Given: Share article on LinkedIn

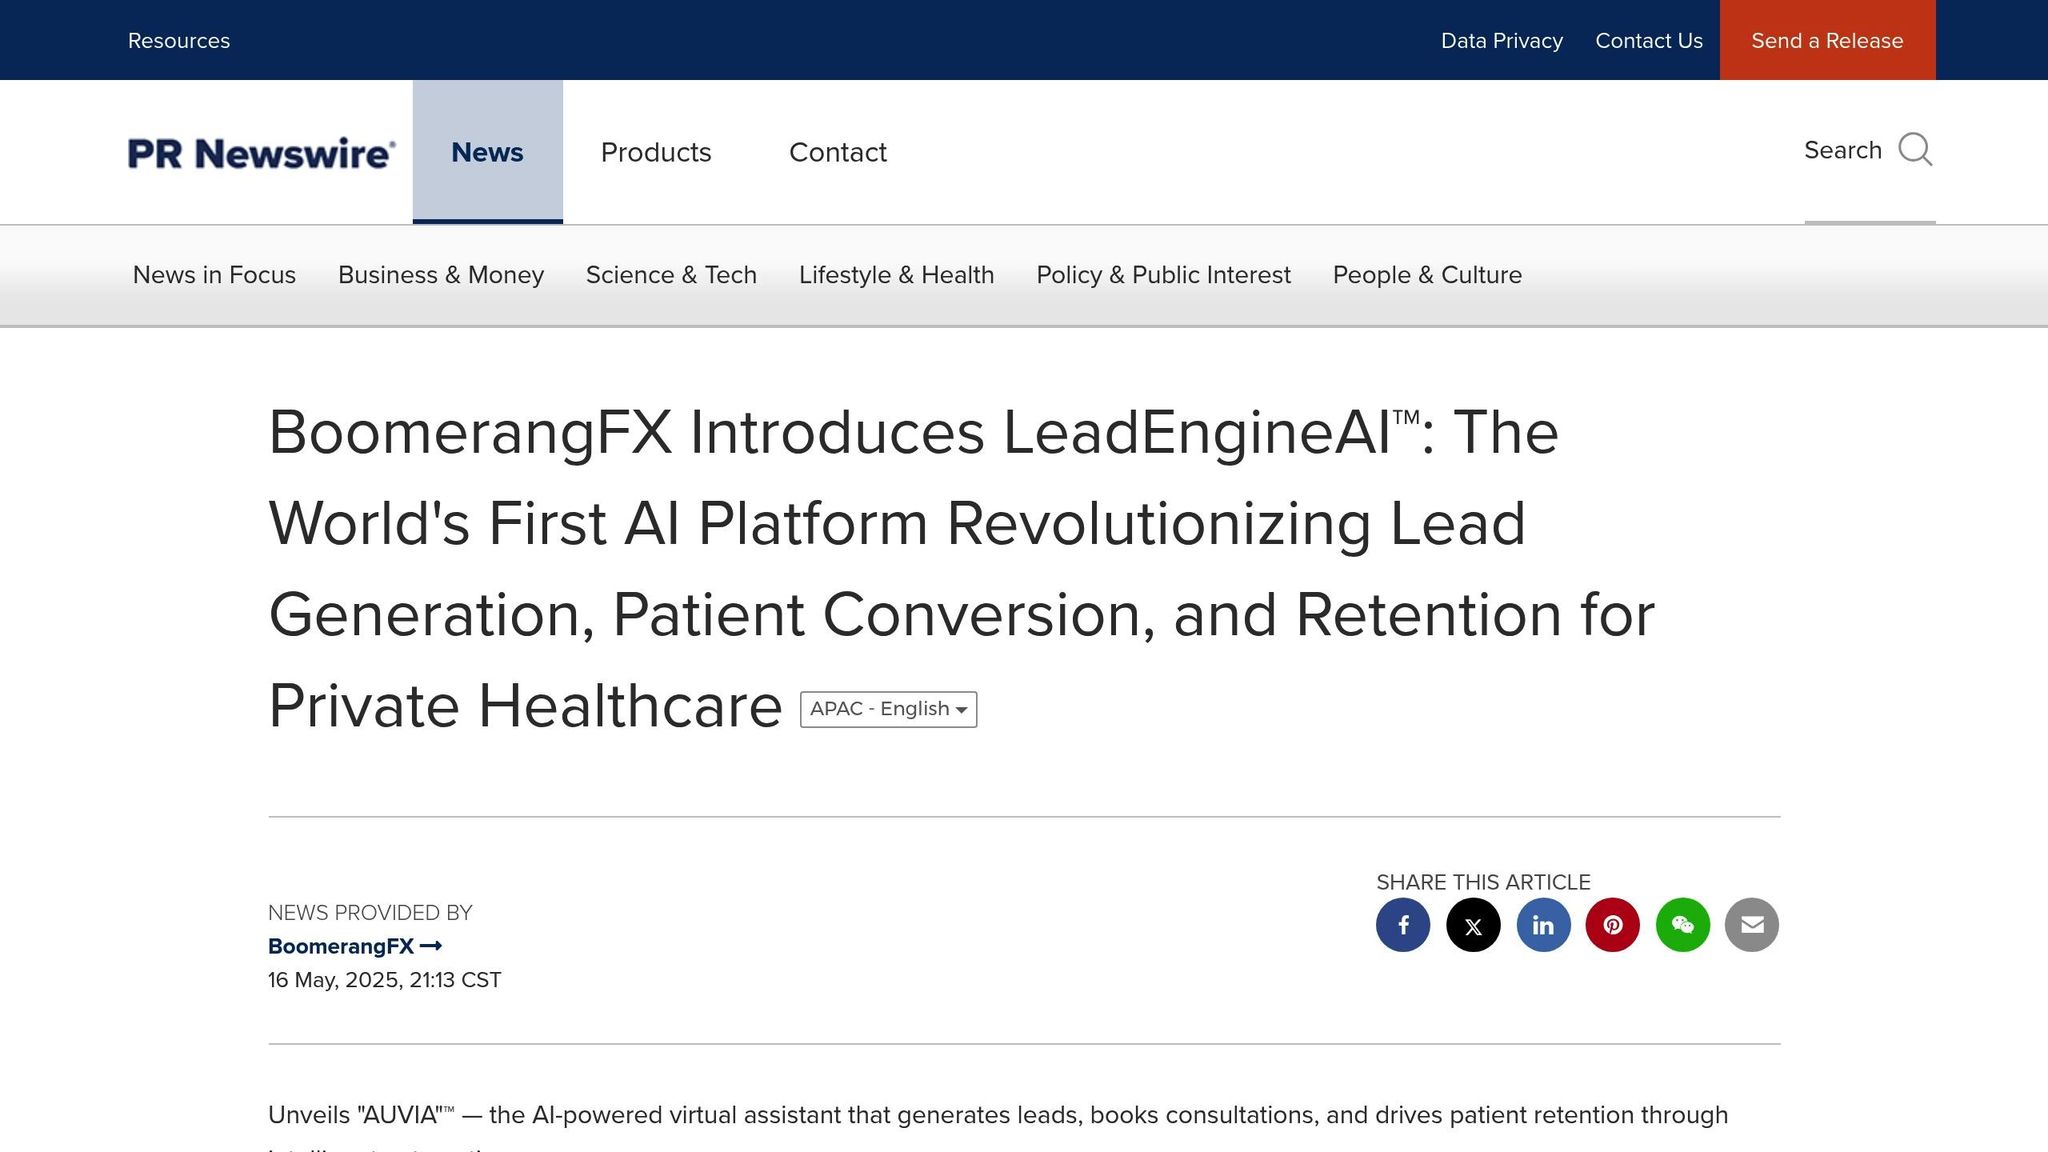Looking at the screenshot, I should [1543, 925].
